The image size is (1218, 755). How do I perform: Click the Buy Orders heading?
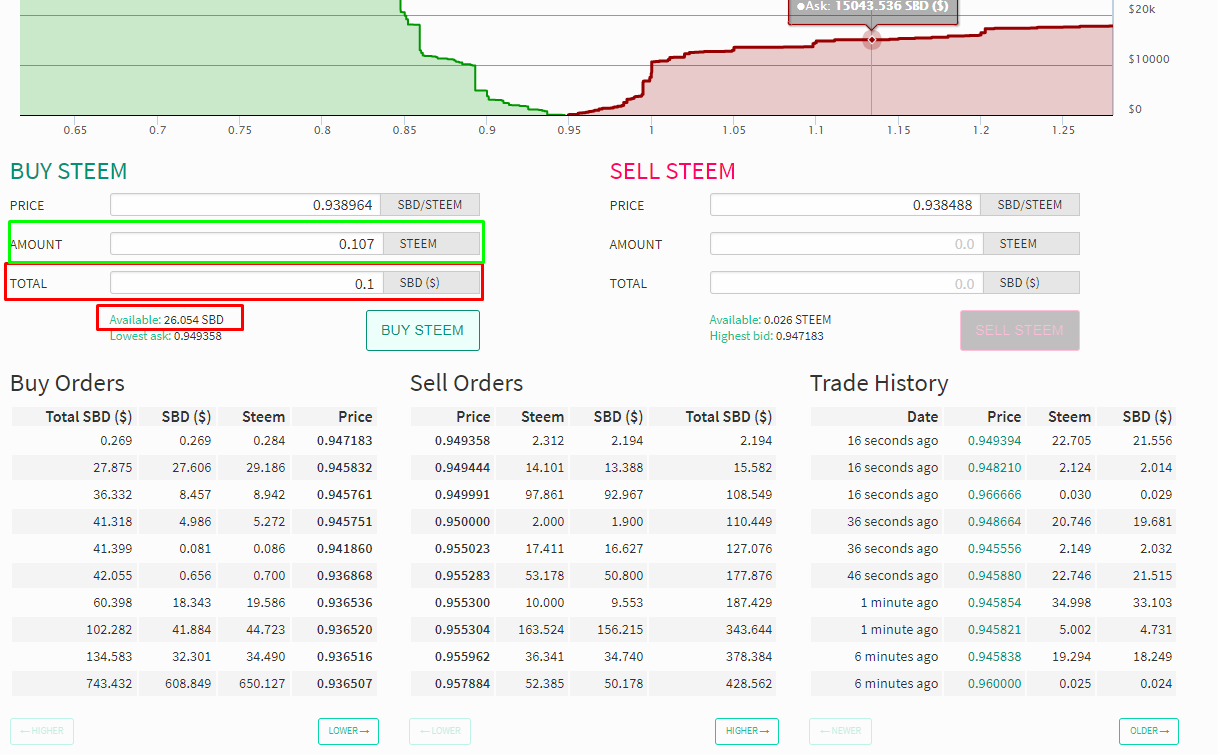click(x=67, y=383)
